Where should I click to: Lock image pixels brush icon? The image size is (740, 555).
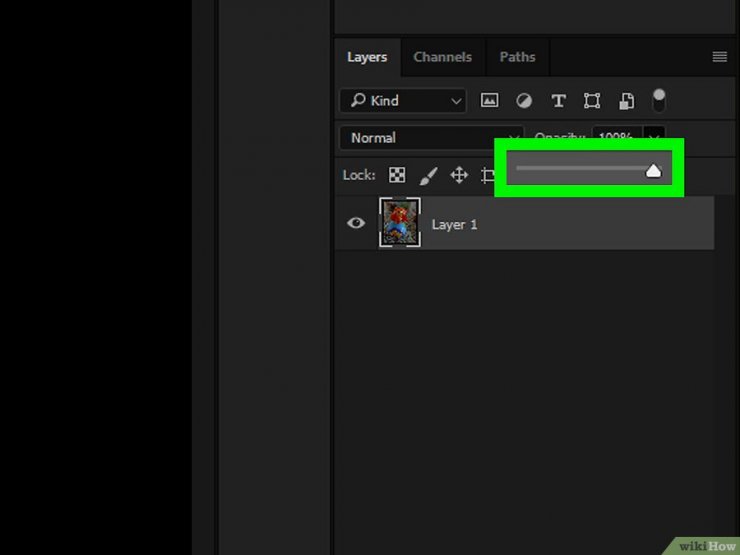pos(428,175)
